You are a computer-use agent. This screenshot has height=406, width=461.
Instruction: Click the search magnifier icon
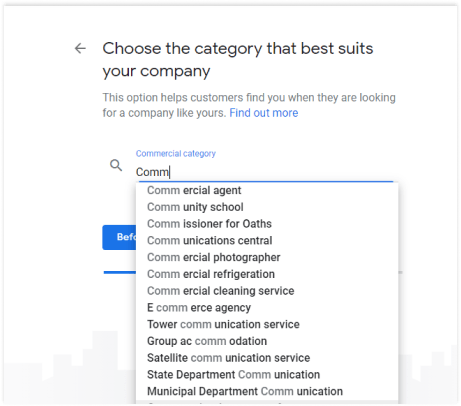pyautogui.click(x=116, y=165)
